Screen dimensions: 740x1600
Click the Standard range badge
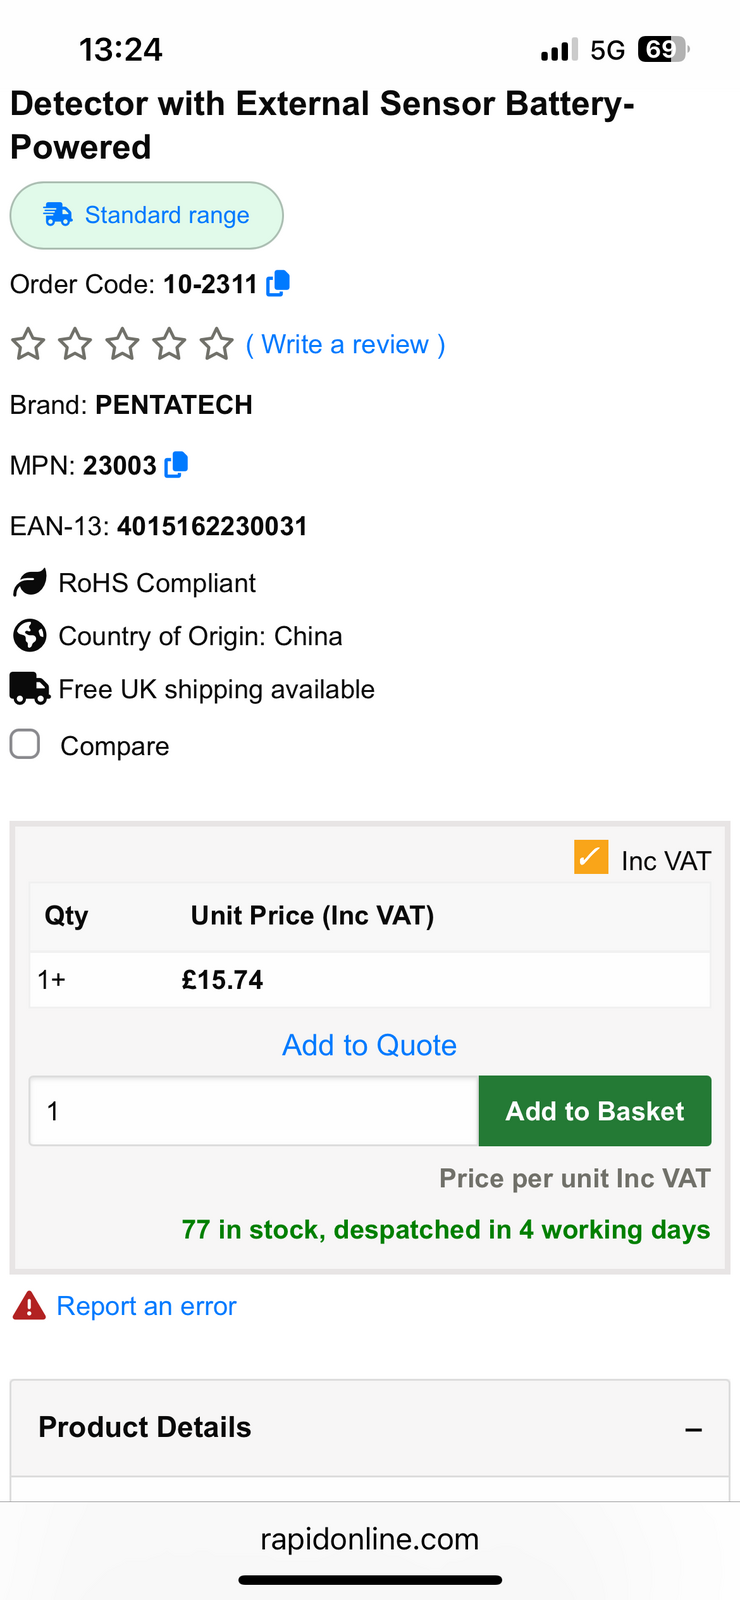pyautogui.click(x=147, y=215)
